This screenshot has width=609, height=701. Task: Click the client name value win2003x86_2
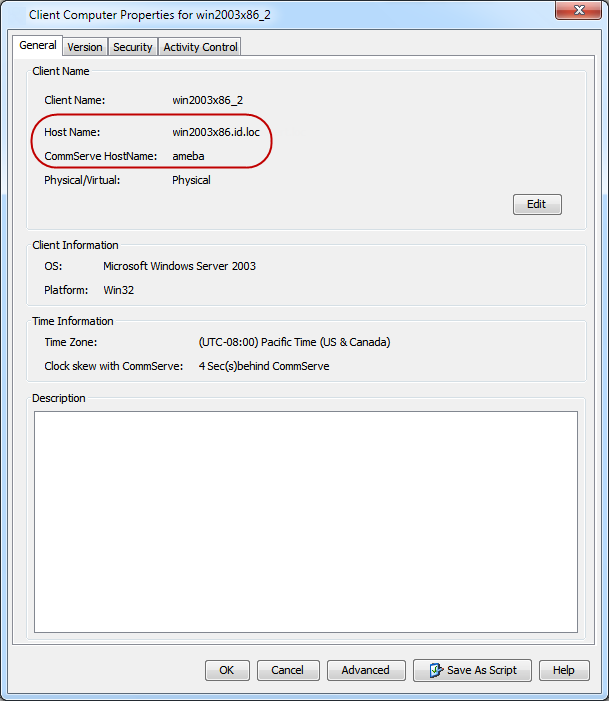click(x=208, y=100)
